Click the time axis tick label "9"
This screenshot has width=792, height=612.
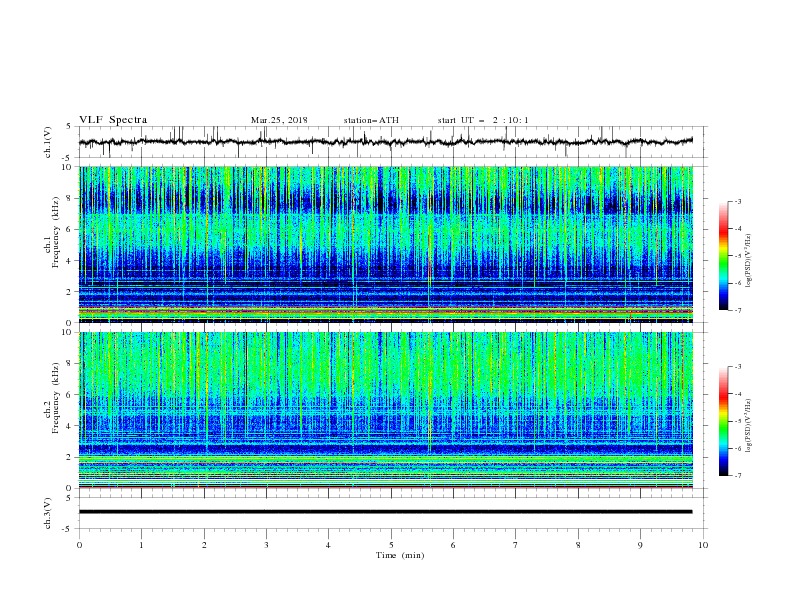click(640, 545)
